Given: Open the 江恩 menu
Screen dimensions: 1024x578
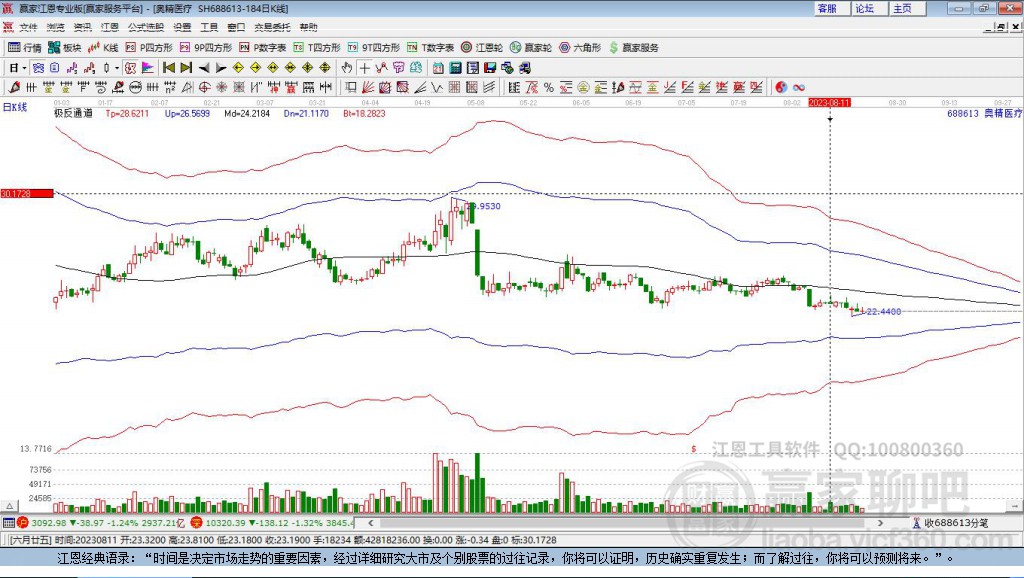Looking at the screenshot, I should 110,27.
